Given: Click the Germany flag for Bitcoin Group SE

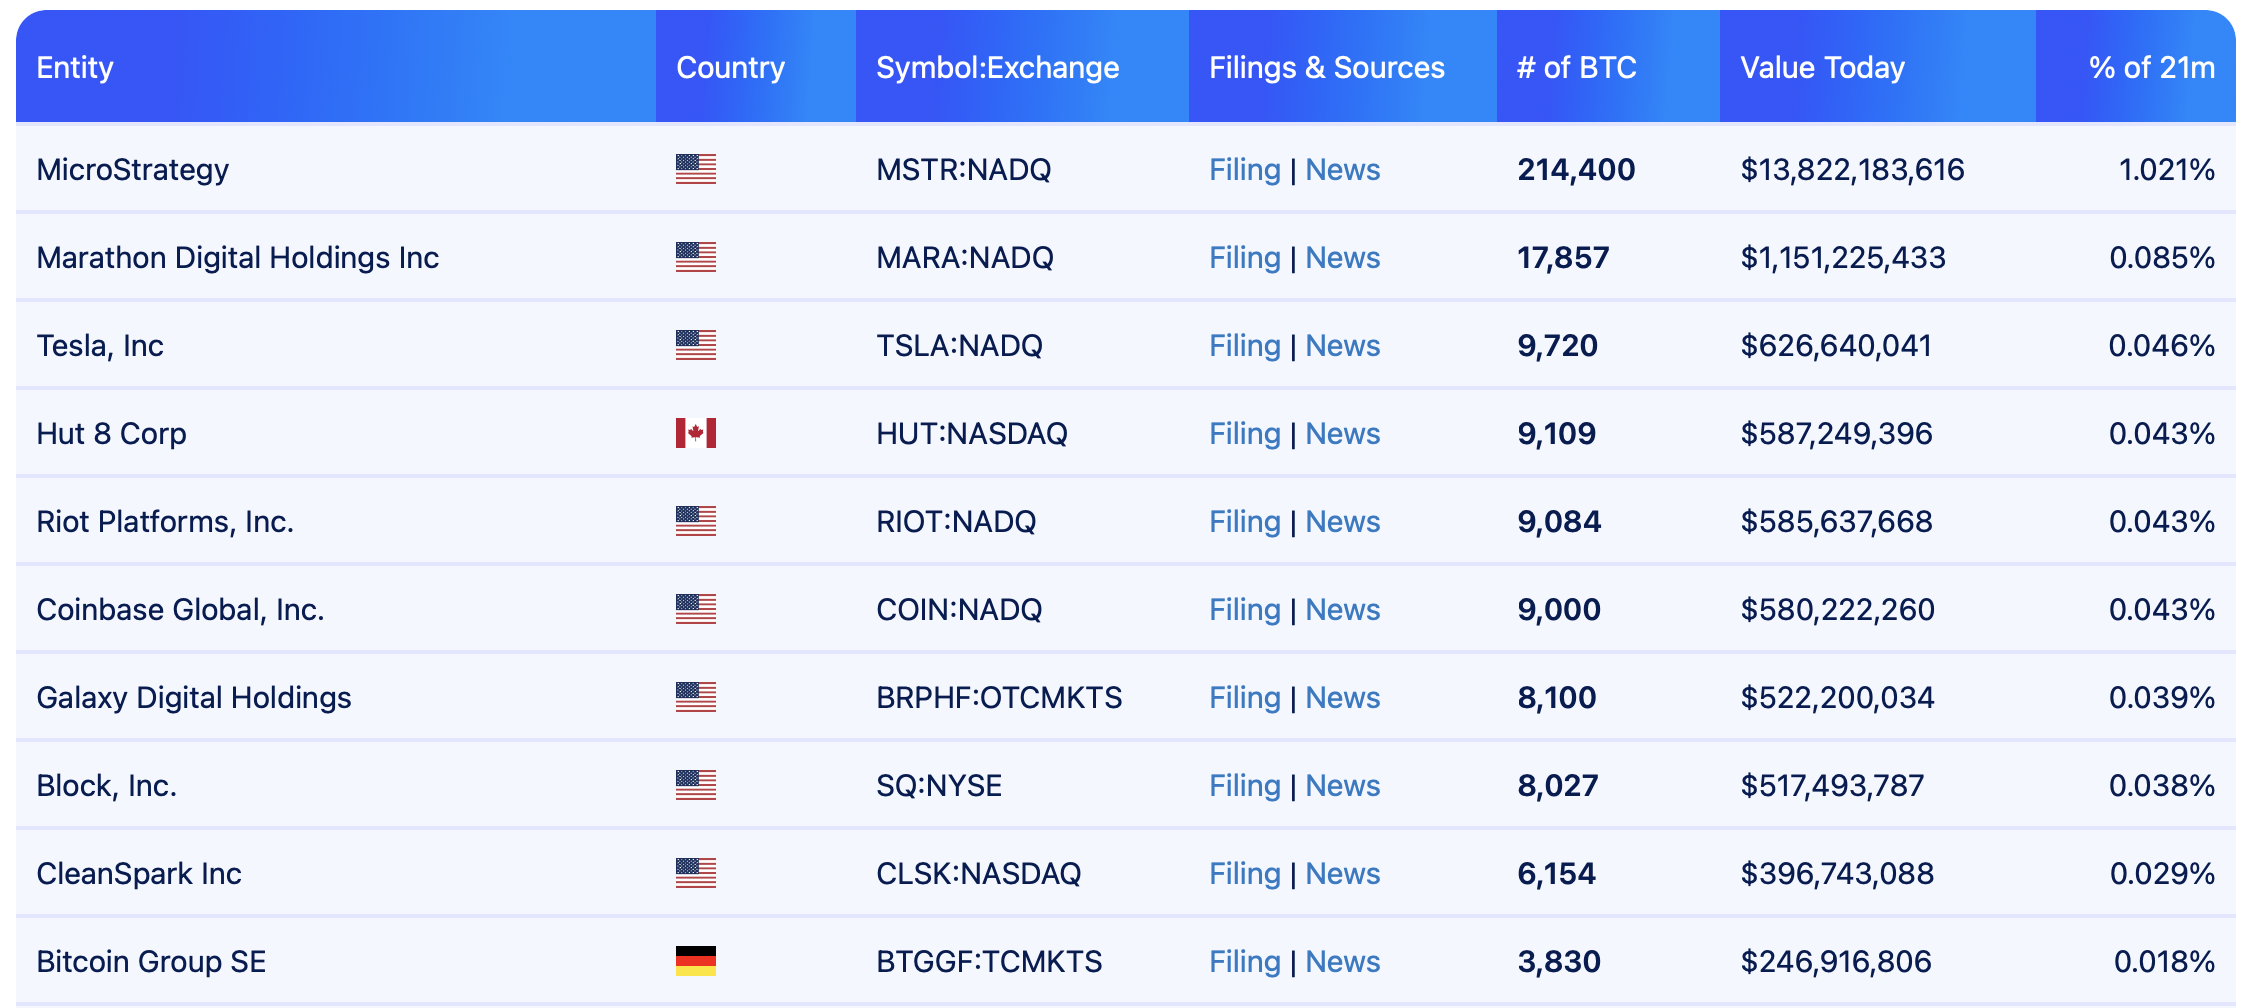Looking at the screenshot, I should point(695,961).
